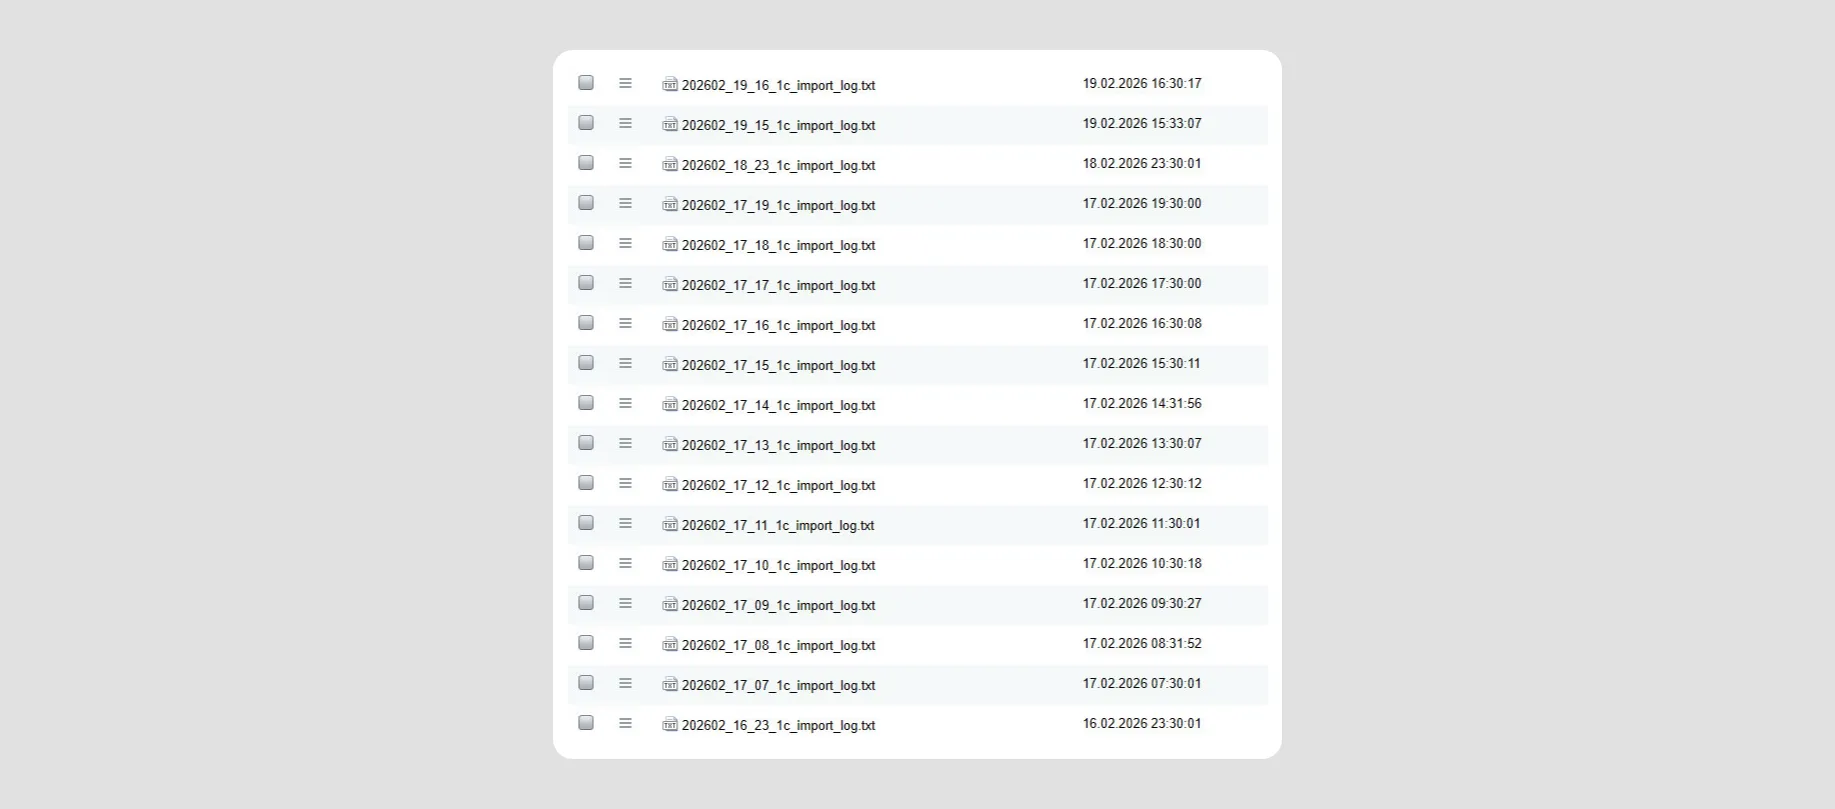Expand hamburger menu of 202602_17_10_1c_import_log.txt
The height and width of the screenshot is (809, 1835).
625,564
